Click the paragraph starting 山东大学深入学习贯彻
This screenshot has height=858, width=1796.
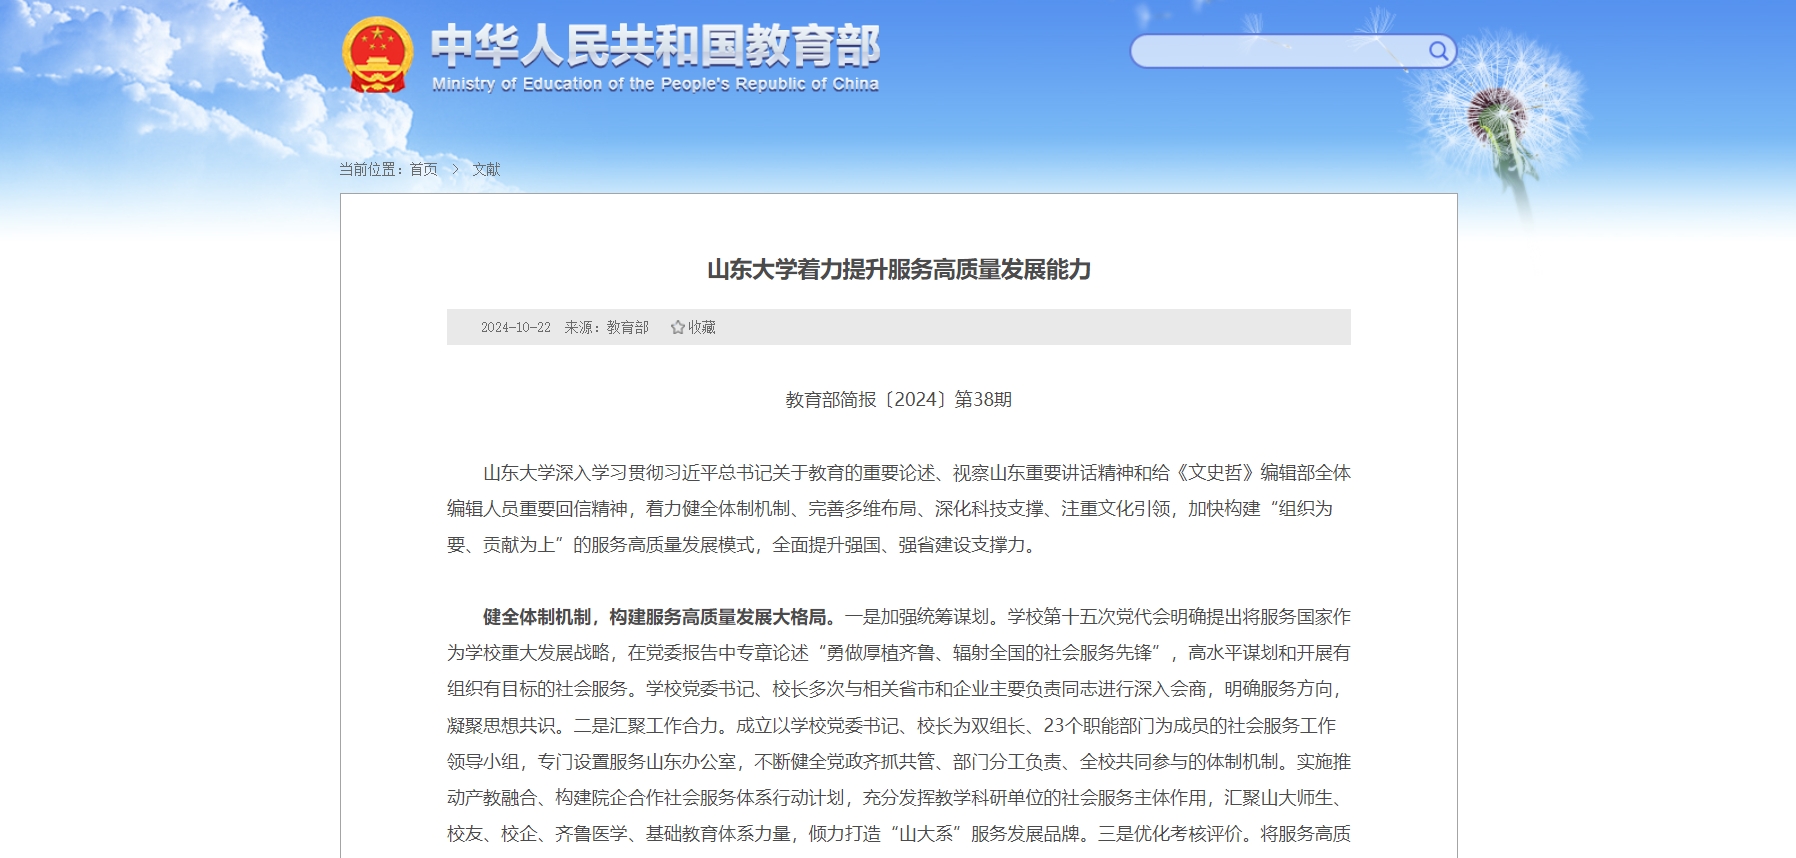[x=899, y=509]
